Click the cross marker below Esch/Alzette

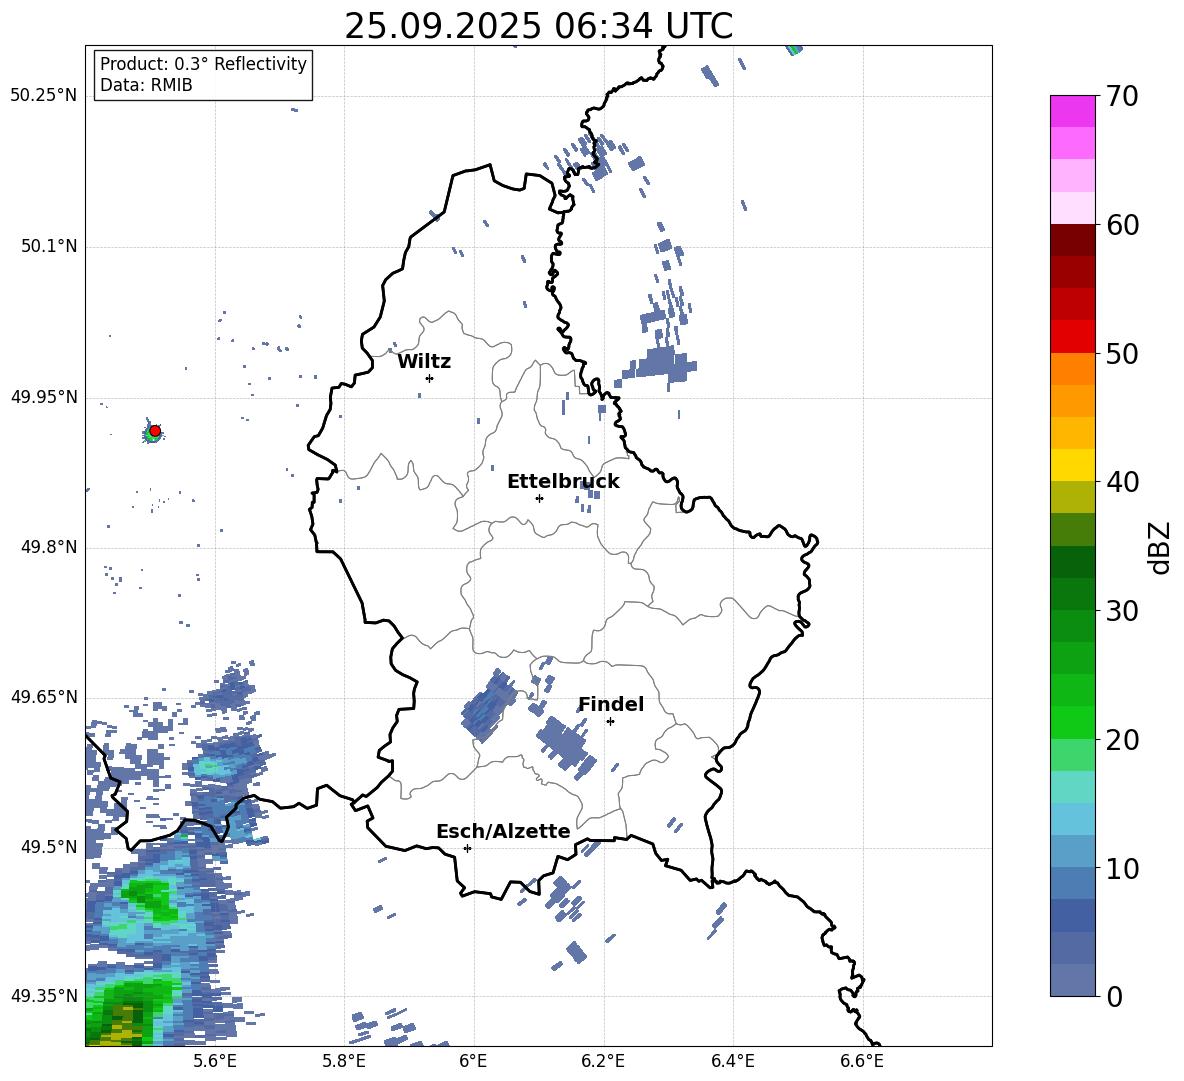tap(467, 848)
